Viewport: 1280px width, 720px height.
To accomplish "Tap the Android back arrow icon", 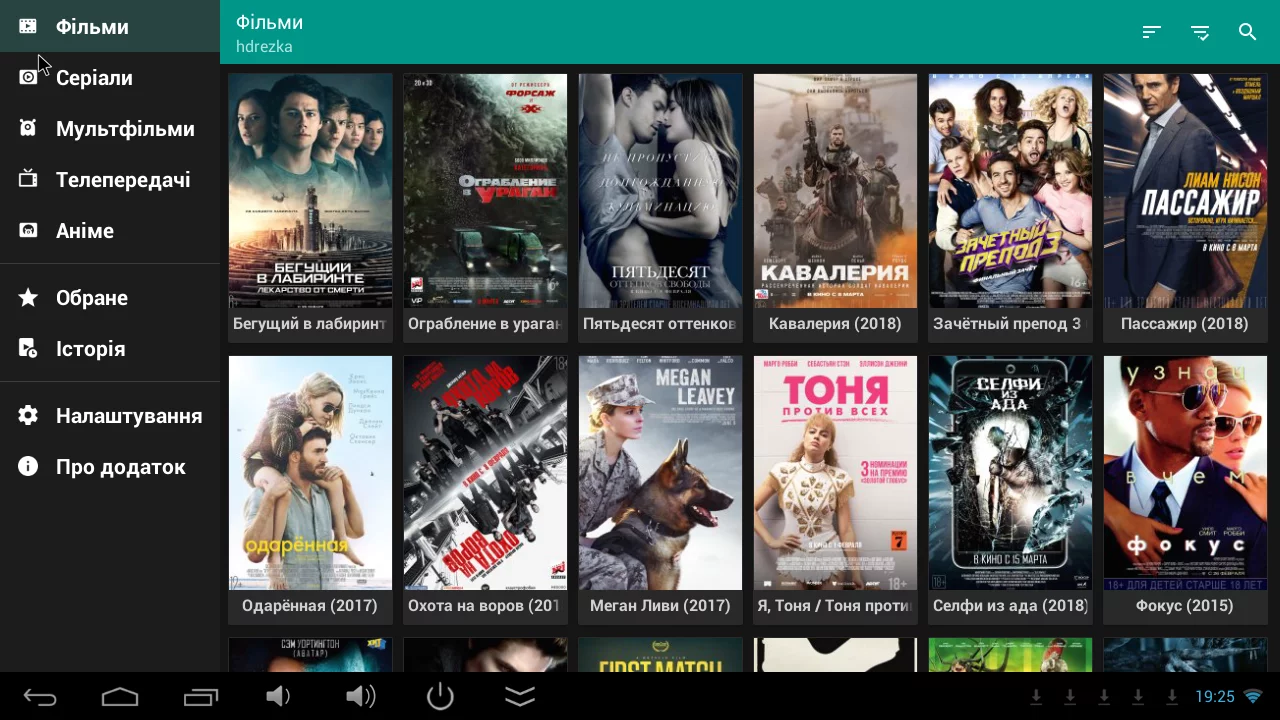I will tap(40, 697).
